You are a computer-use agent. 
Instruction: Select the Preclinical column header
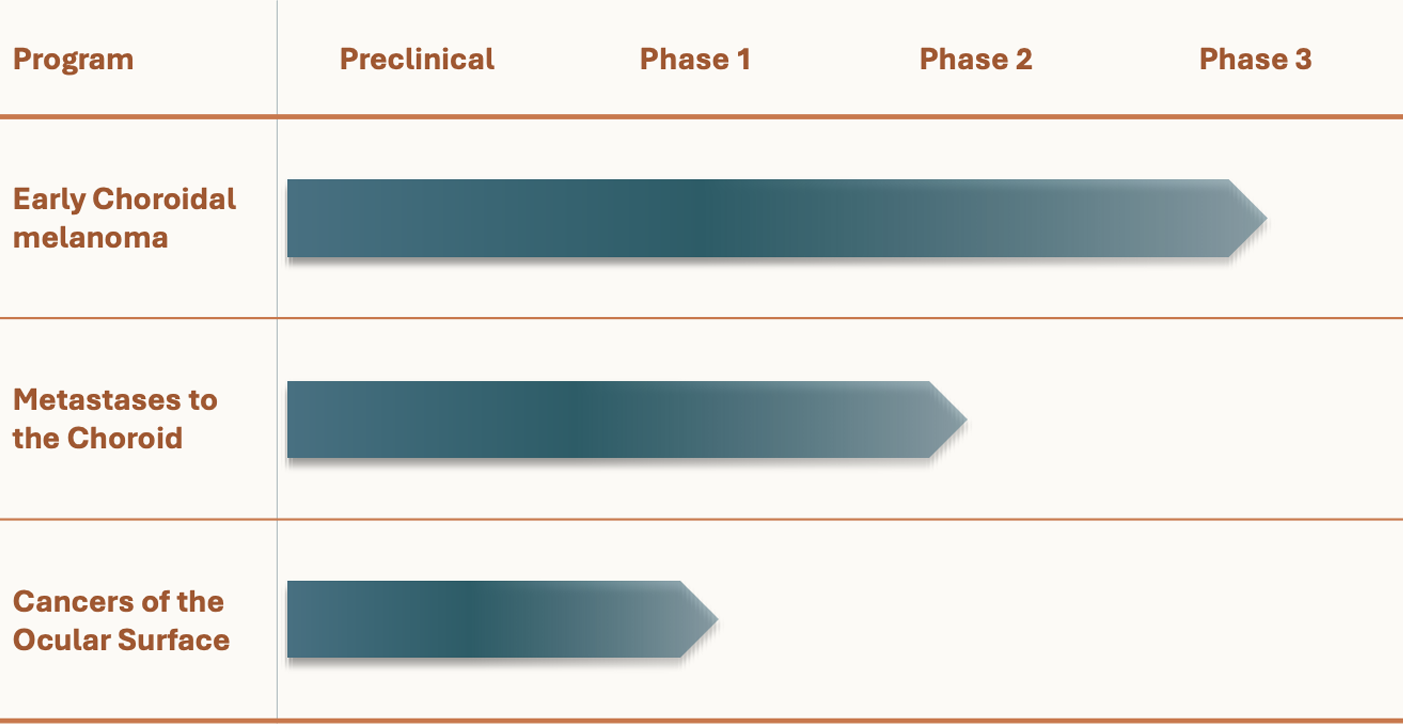click(x=417, y=59)
